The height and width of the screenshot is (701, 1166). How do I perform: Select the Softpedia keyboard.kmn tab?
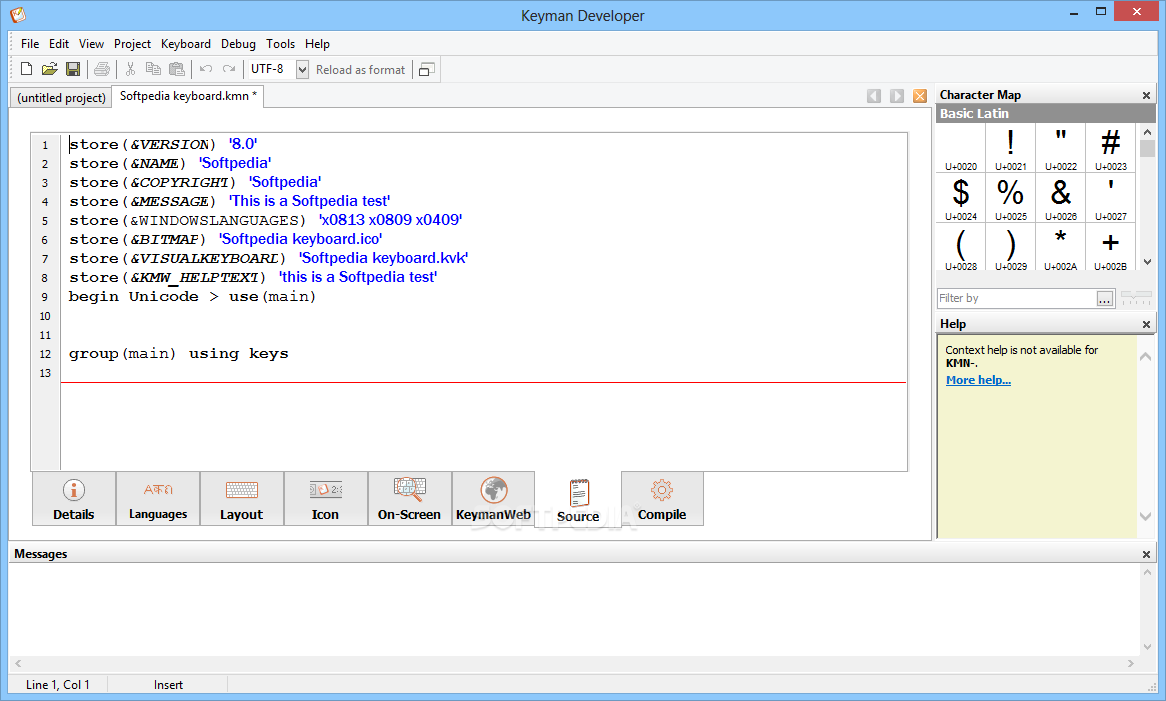[x=187, y=96]
